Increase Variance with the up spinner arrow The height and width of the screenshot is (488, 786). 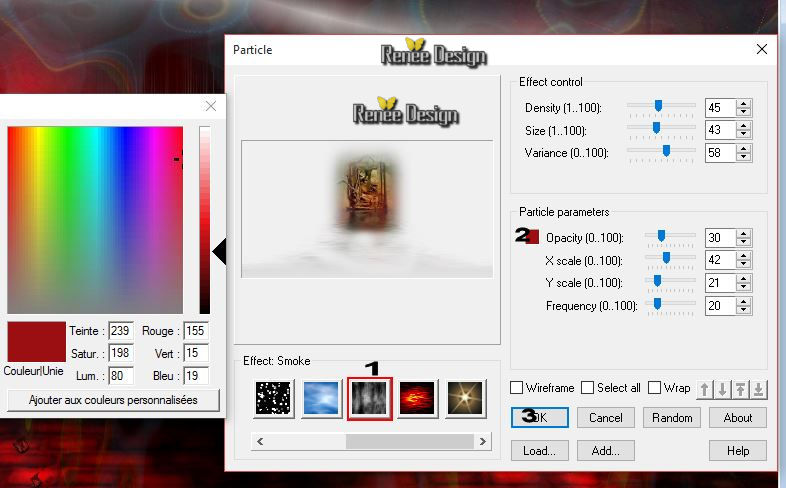coord(744,149)
